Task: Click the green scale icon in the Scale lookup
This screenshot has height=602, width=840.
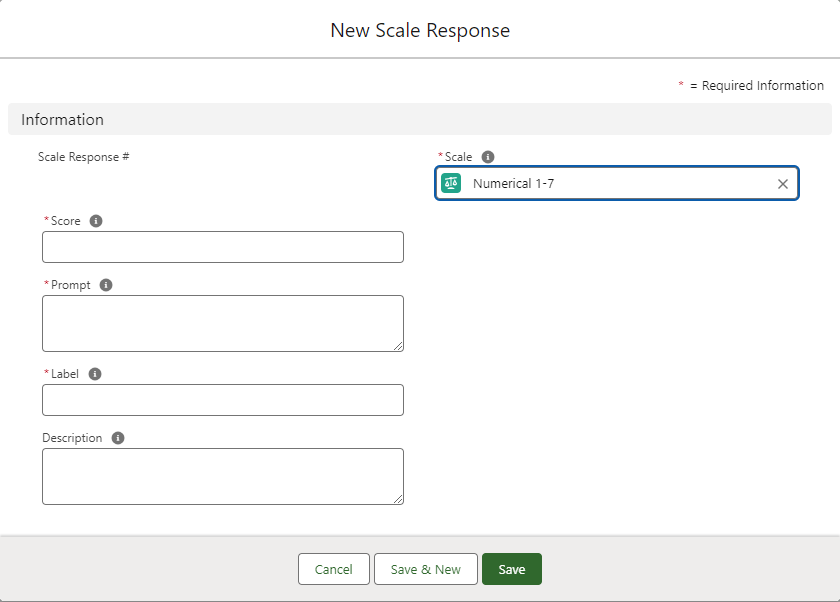Action: tap(452, 184)
